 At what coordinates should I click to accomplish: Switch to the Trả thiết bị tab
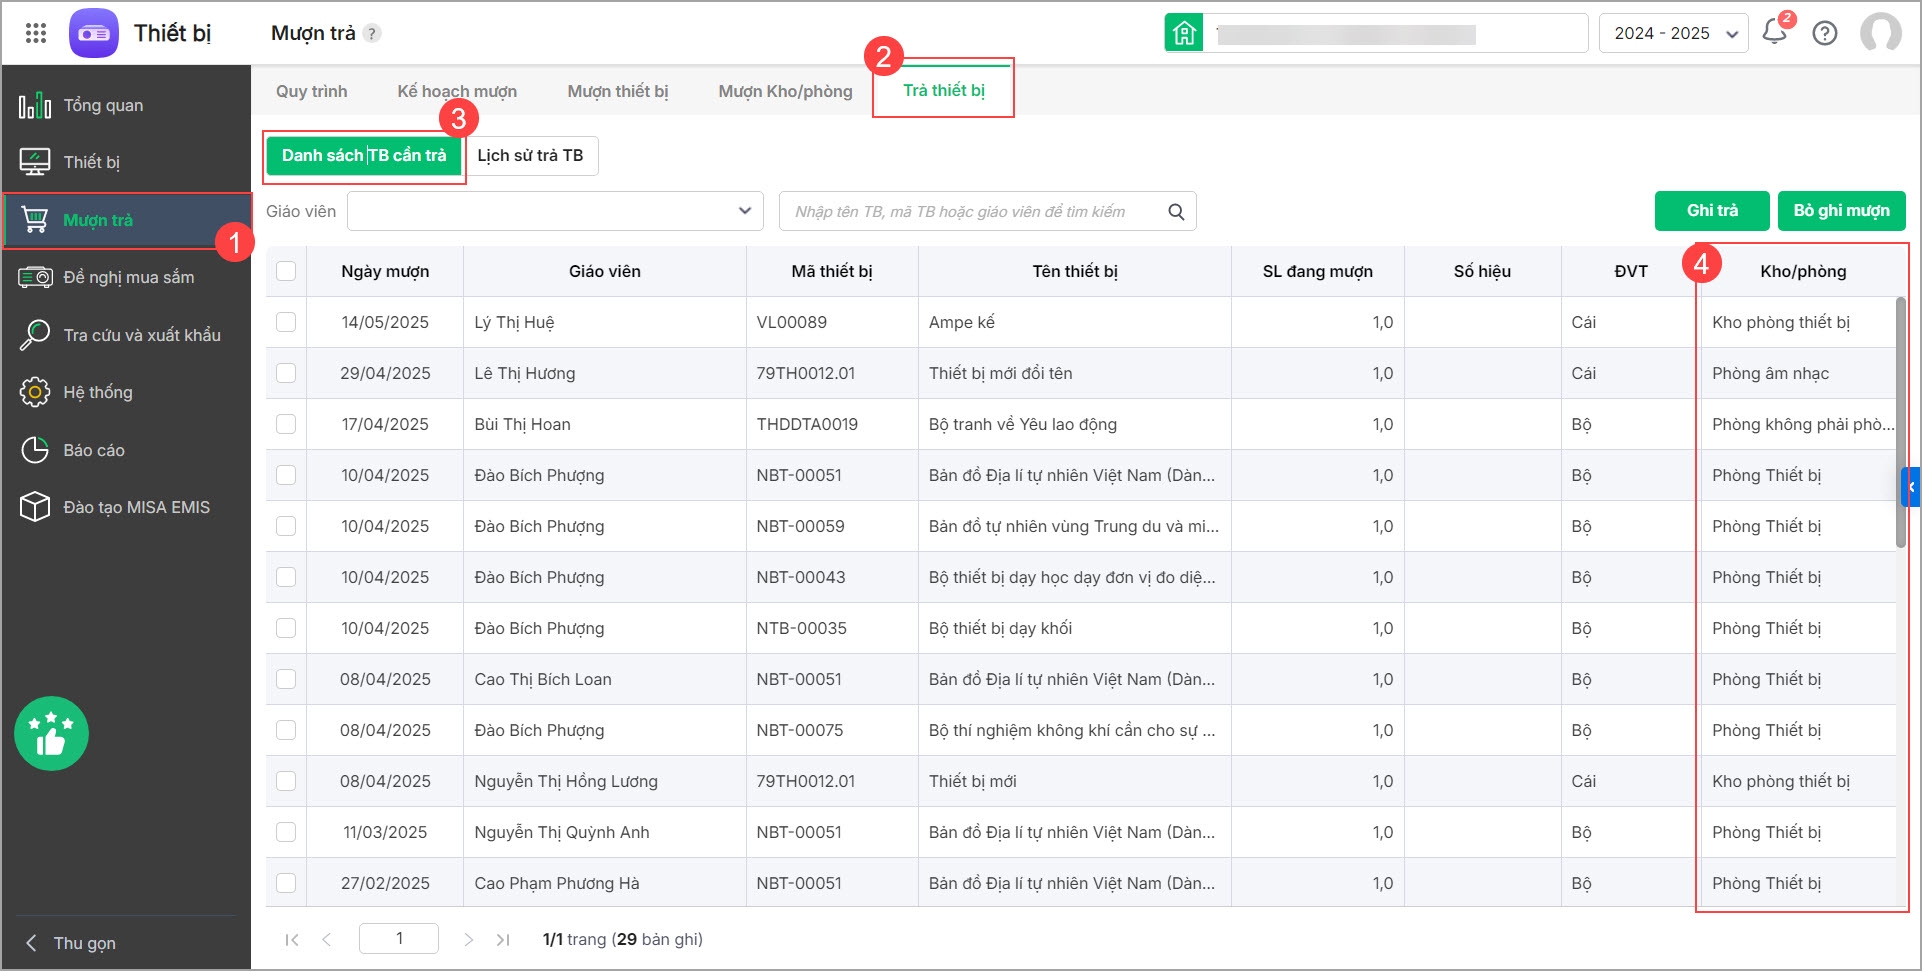[x=944, y=90]
